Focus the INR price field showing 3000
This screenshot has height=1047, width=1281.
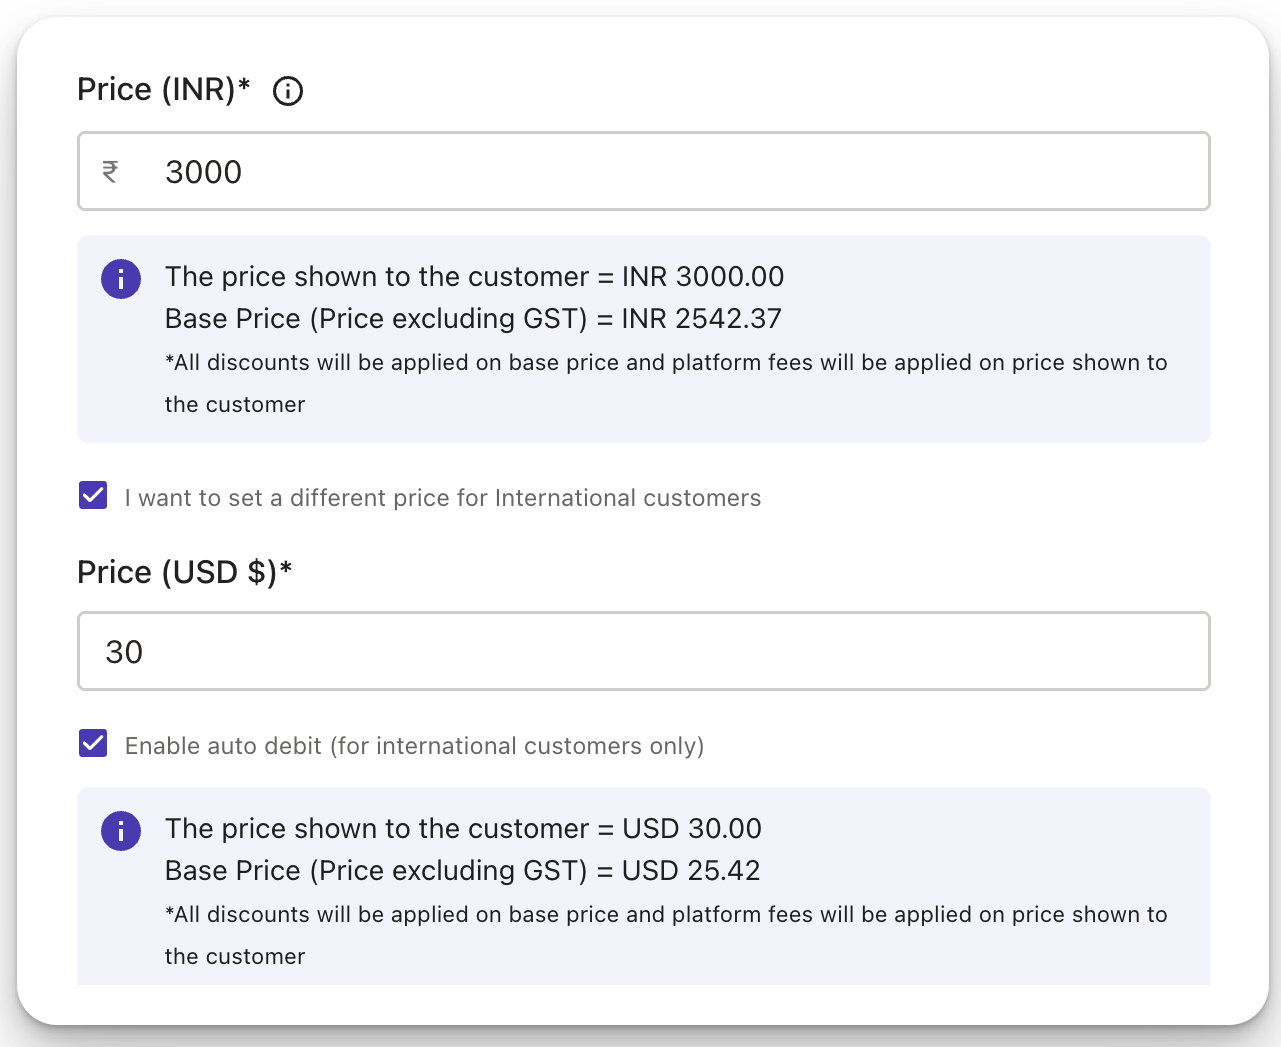(x=644, y=171)
